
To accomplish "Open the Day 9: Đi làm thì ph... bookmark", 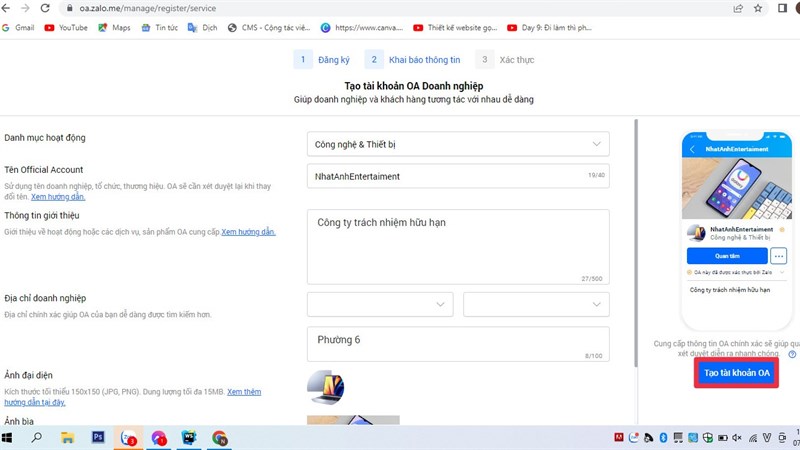I will [x=549, y=28].
